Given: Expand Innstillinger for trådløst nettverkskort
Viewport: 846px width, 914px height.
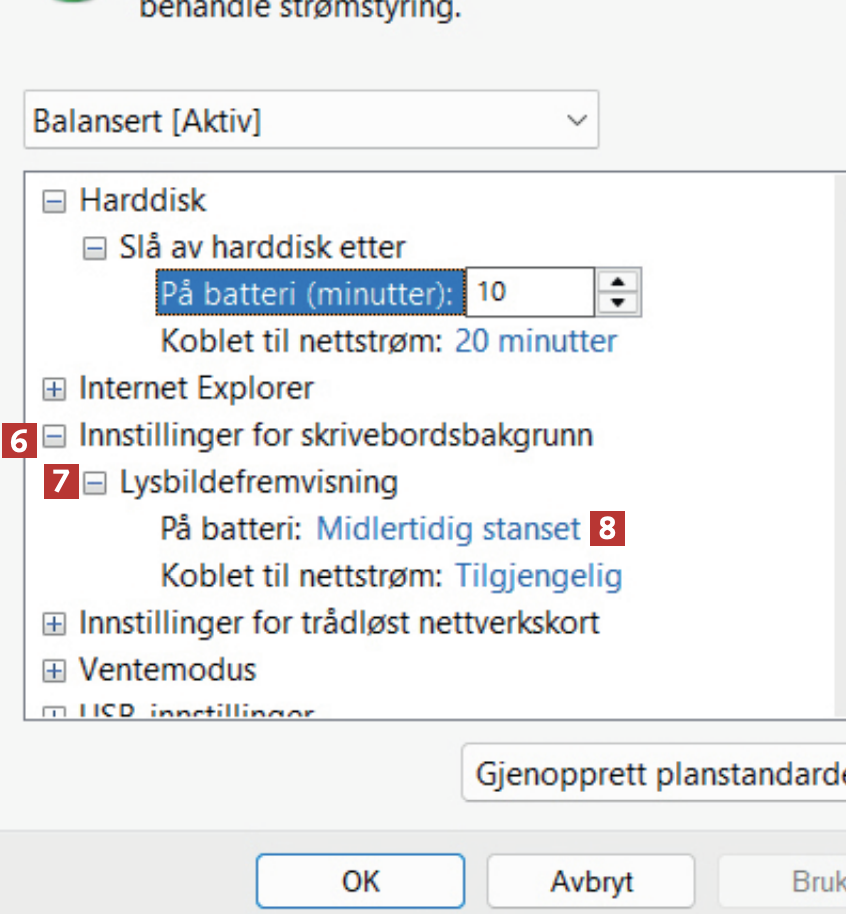Looking at the screenshot, I should click(x=55, y=625).
